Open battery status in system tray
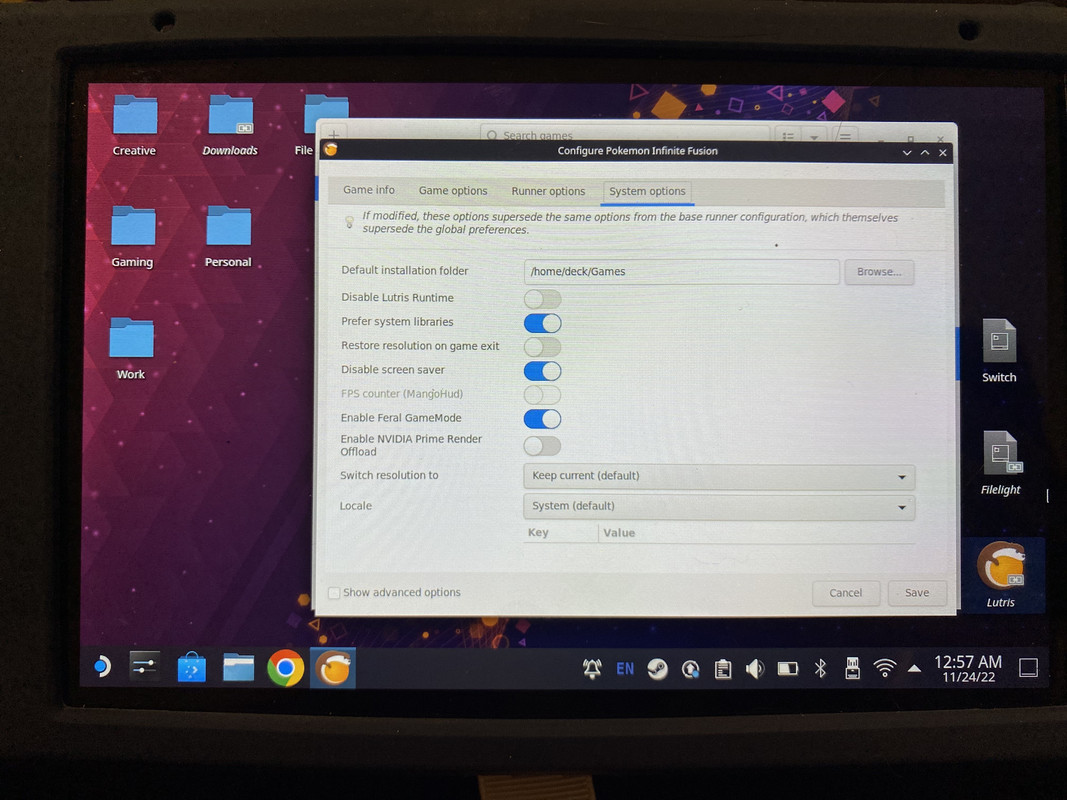This screenshot has height=800, width=1067. coord(787,669)
